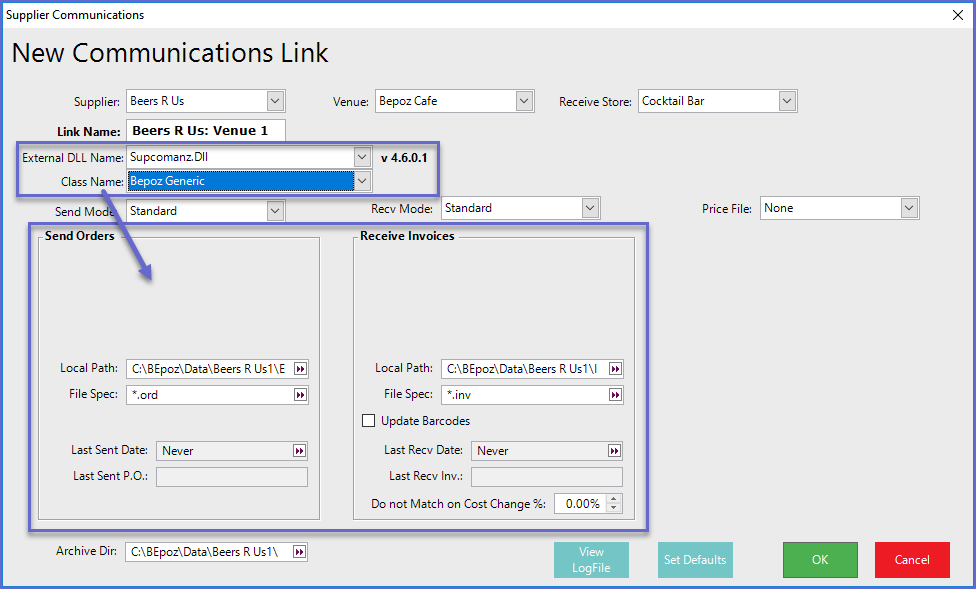Click the browse arrow next to Send Orders Local Path
976x589 pixels.
[x=300, y=369]
